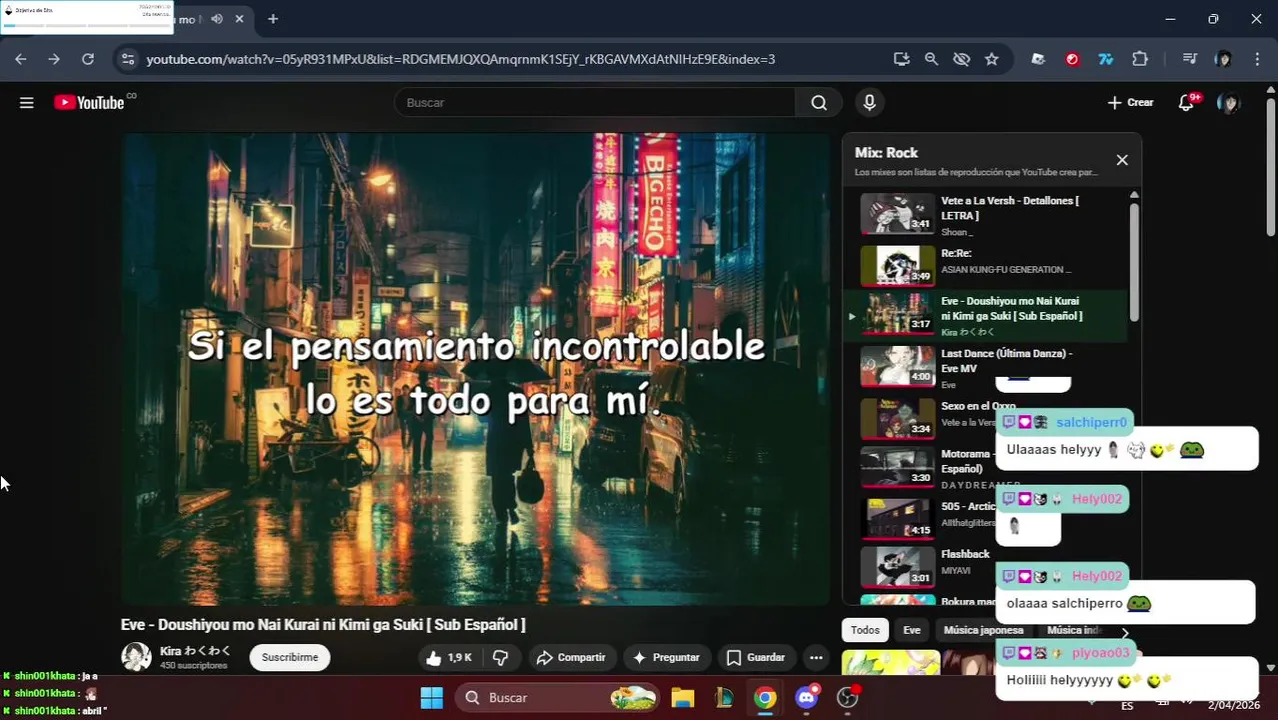Select the Todos filter chip
Screen dimensions: 1278x720
click(x=865, y=630)
